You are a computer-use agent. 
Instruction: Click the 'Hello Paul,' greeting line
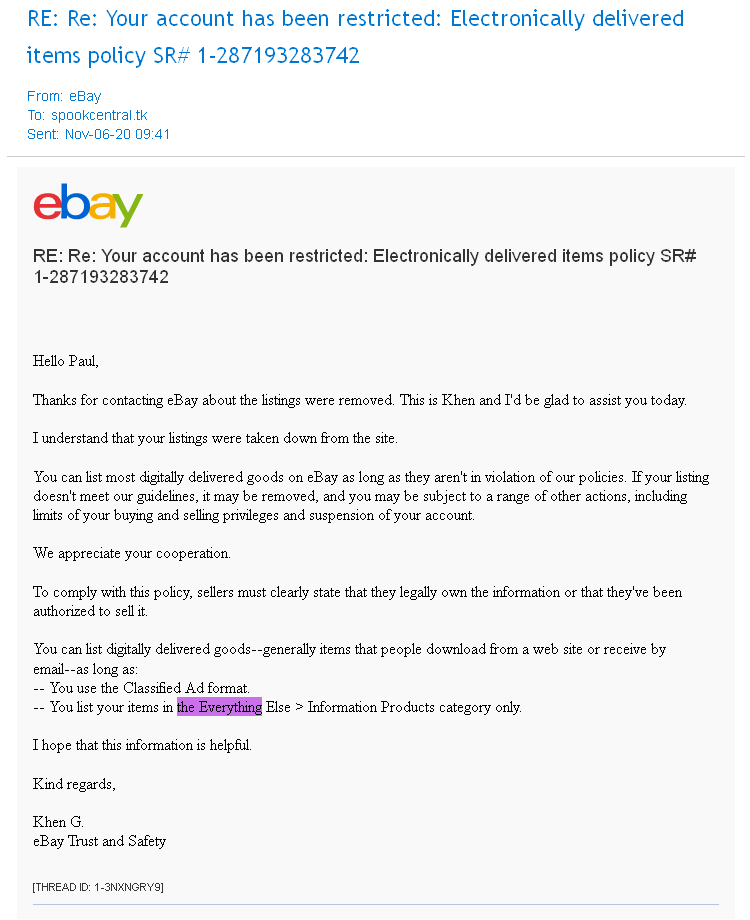[66, 361]
